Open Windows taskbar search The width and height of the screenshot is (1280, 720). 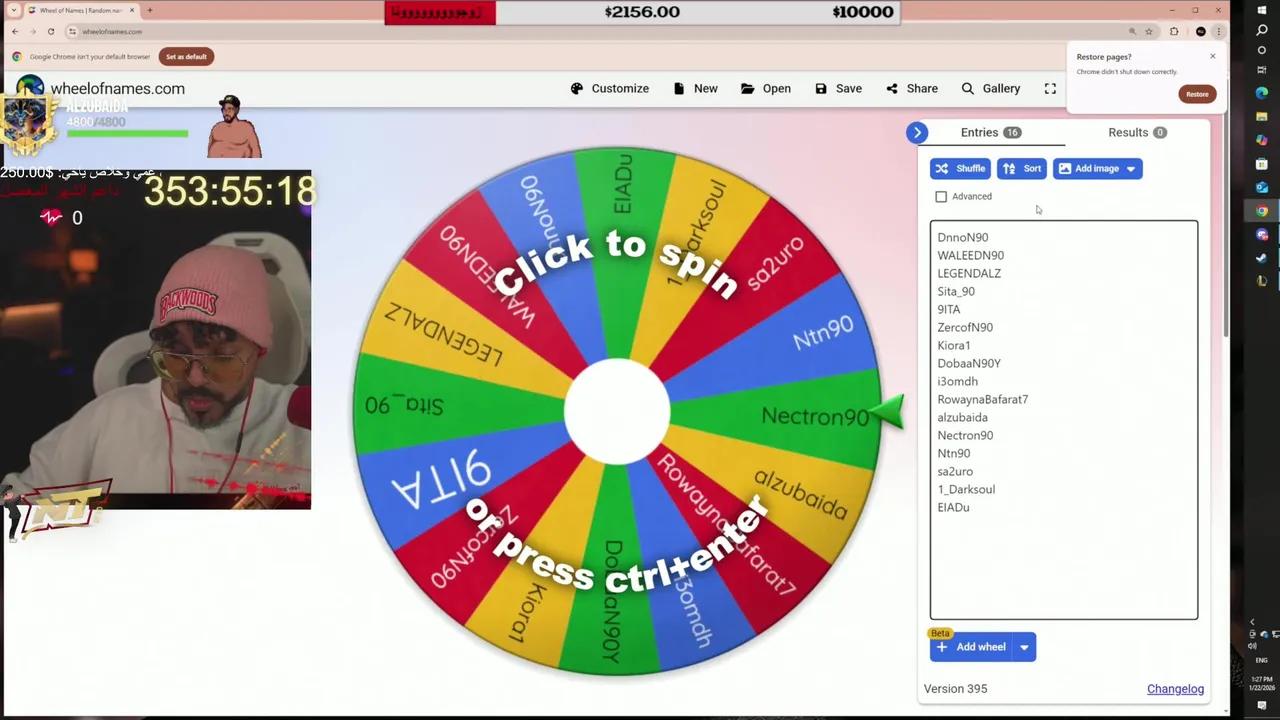1261,30
